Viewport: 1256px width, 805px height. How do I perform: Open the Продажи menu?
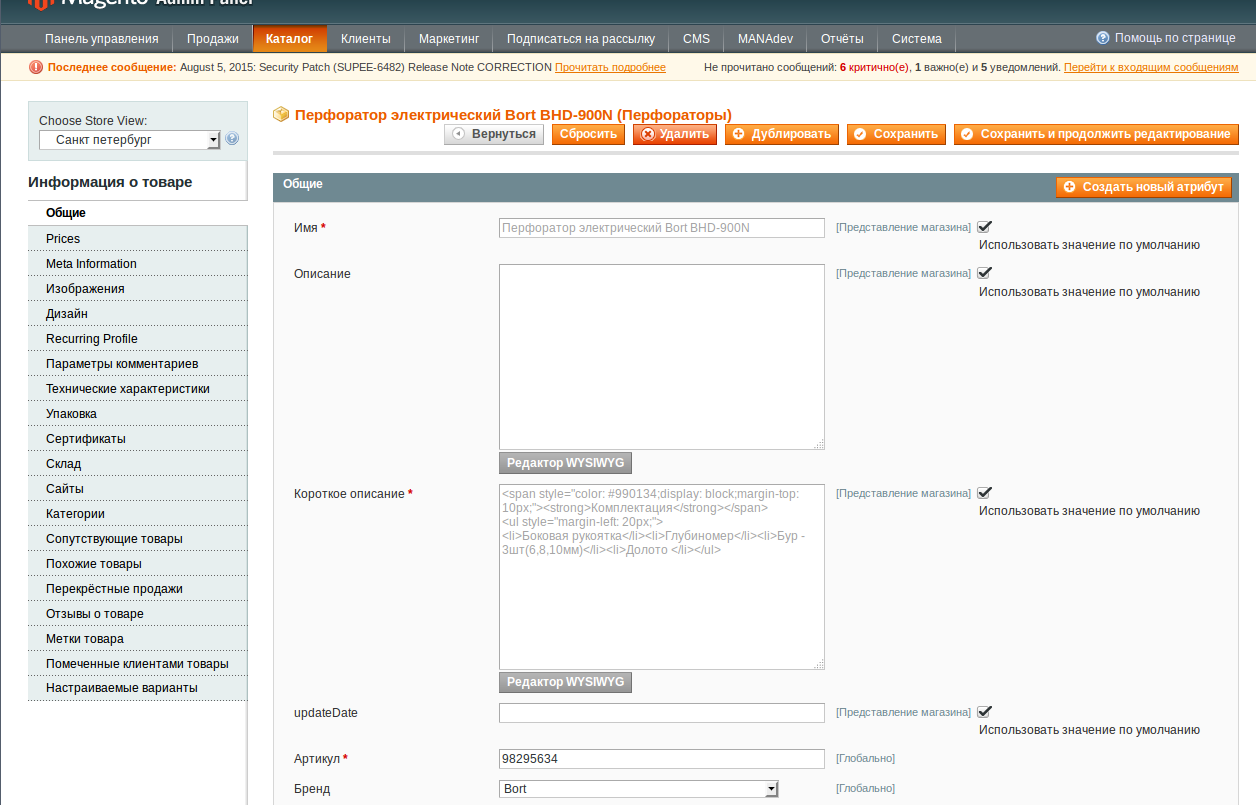(213, 39)
